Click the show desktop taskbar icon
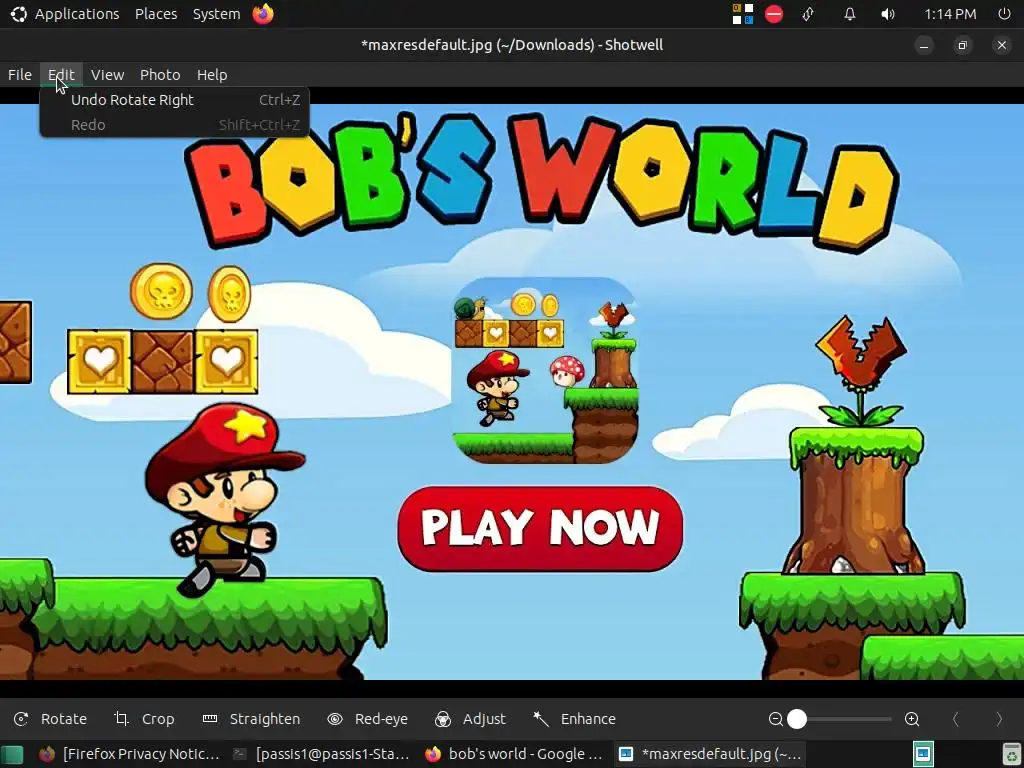This screenshot has height=768, width=1024. [x=12, y=754]
